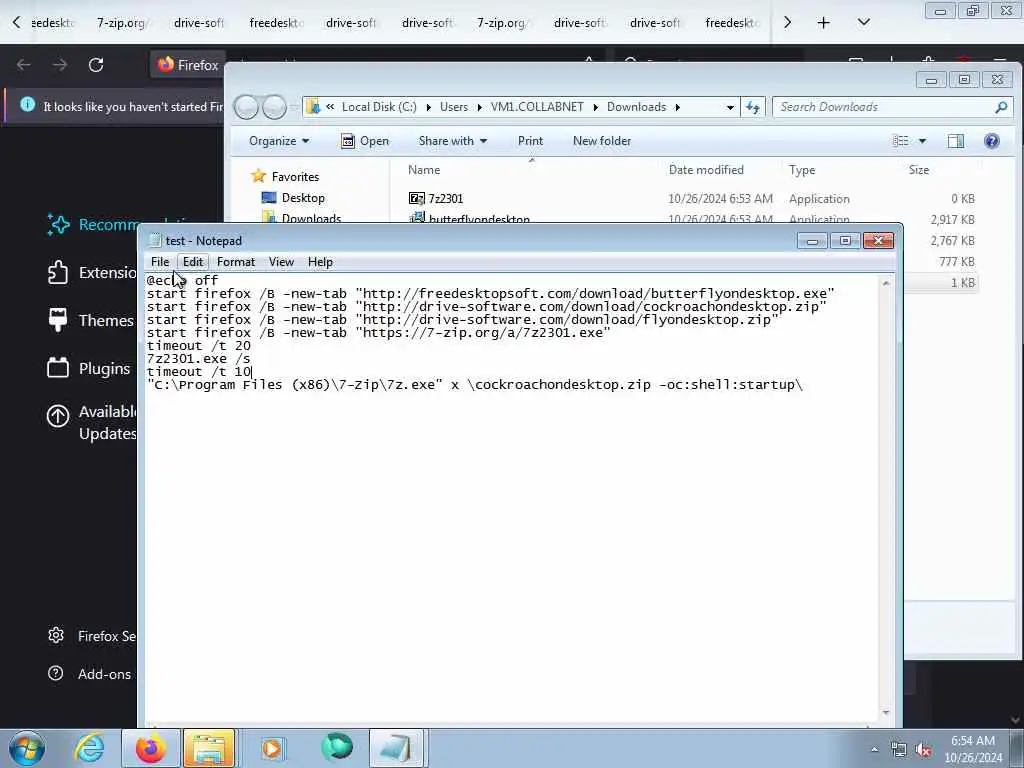Viewport: 1024px width, 768px height.
Task: Click Firefox Settings gear icon
Action: tap(56, 635)
